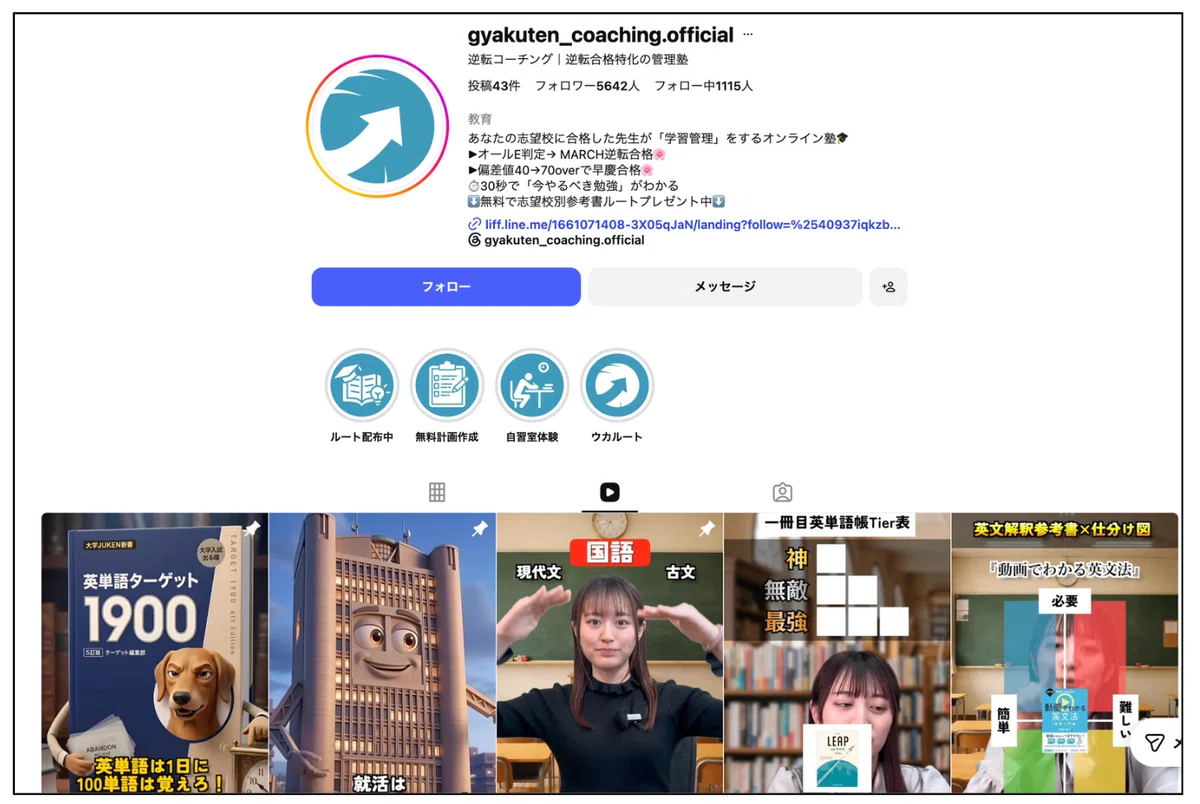Click the floating send message icon

tap(1154, 742)
